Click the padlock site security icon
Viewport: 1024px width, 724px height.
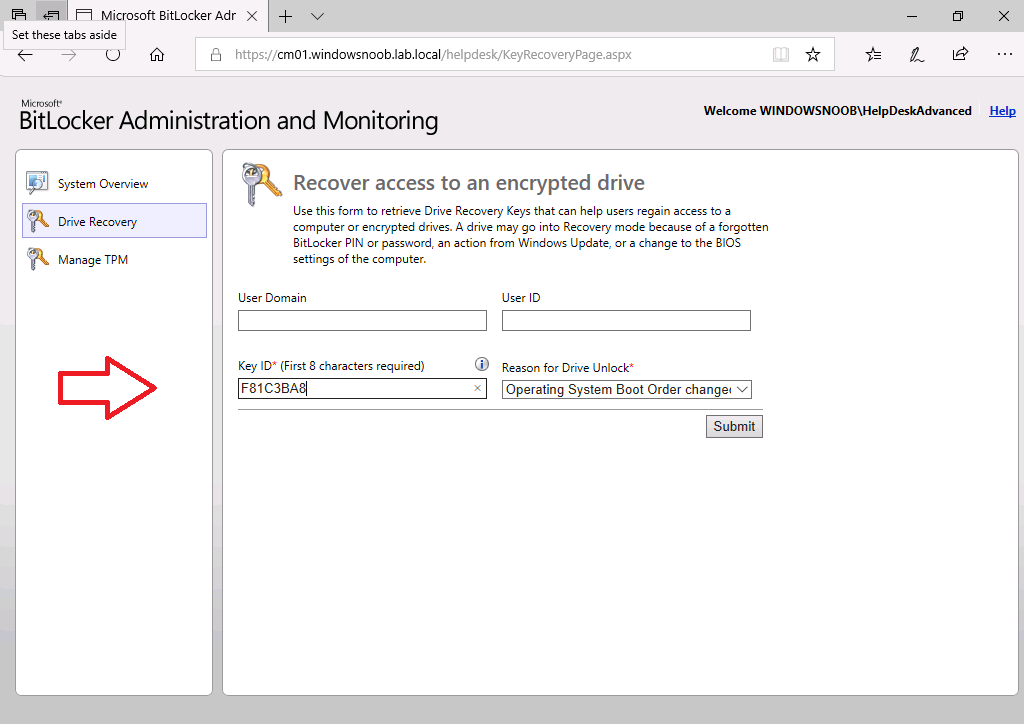click(x=216, y=55)
